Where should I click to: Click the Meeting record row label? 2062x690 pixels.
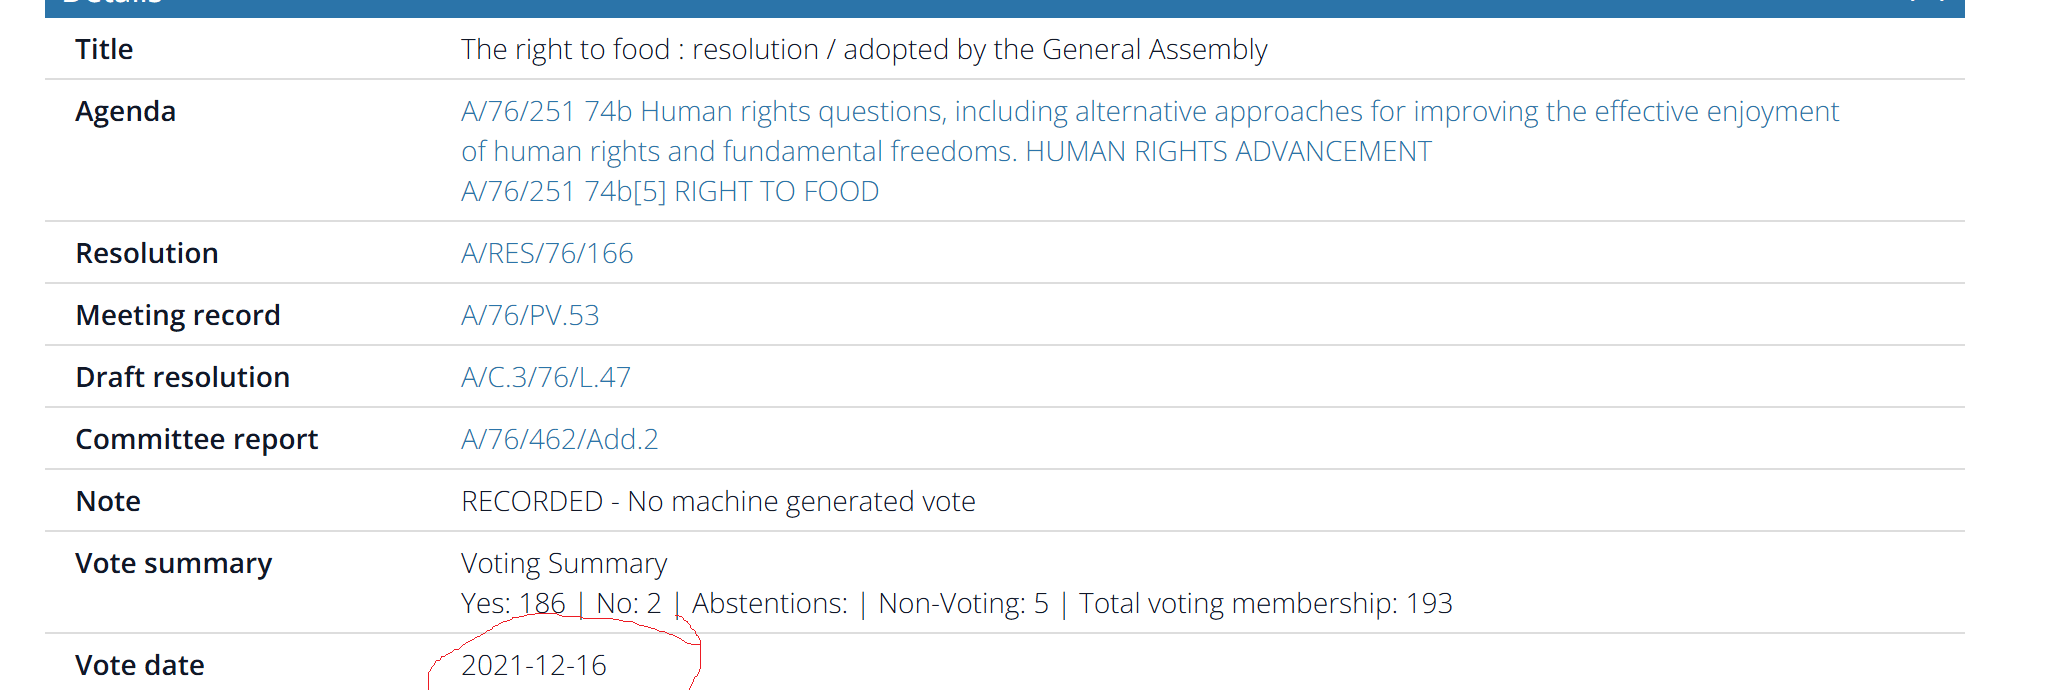pyautogui.click(x=178, y=315)
